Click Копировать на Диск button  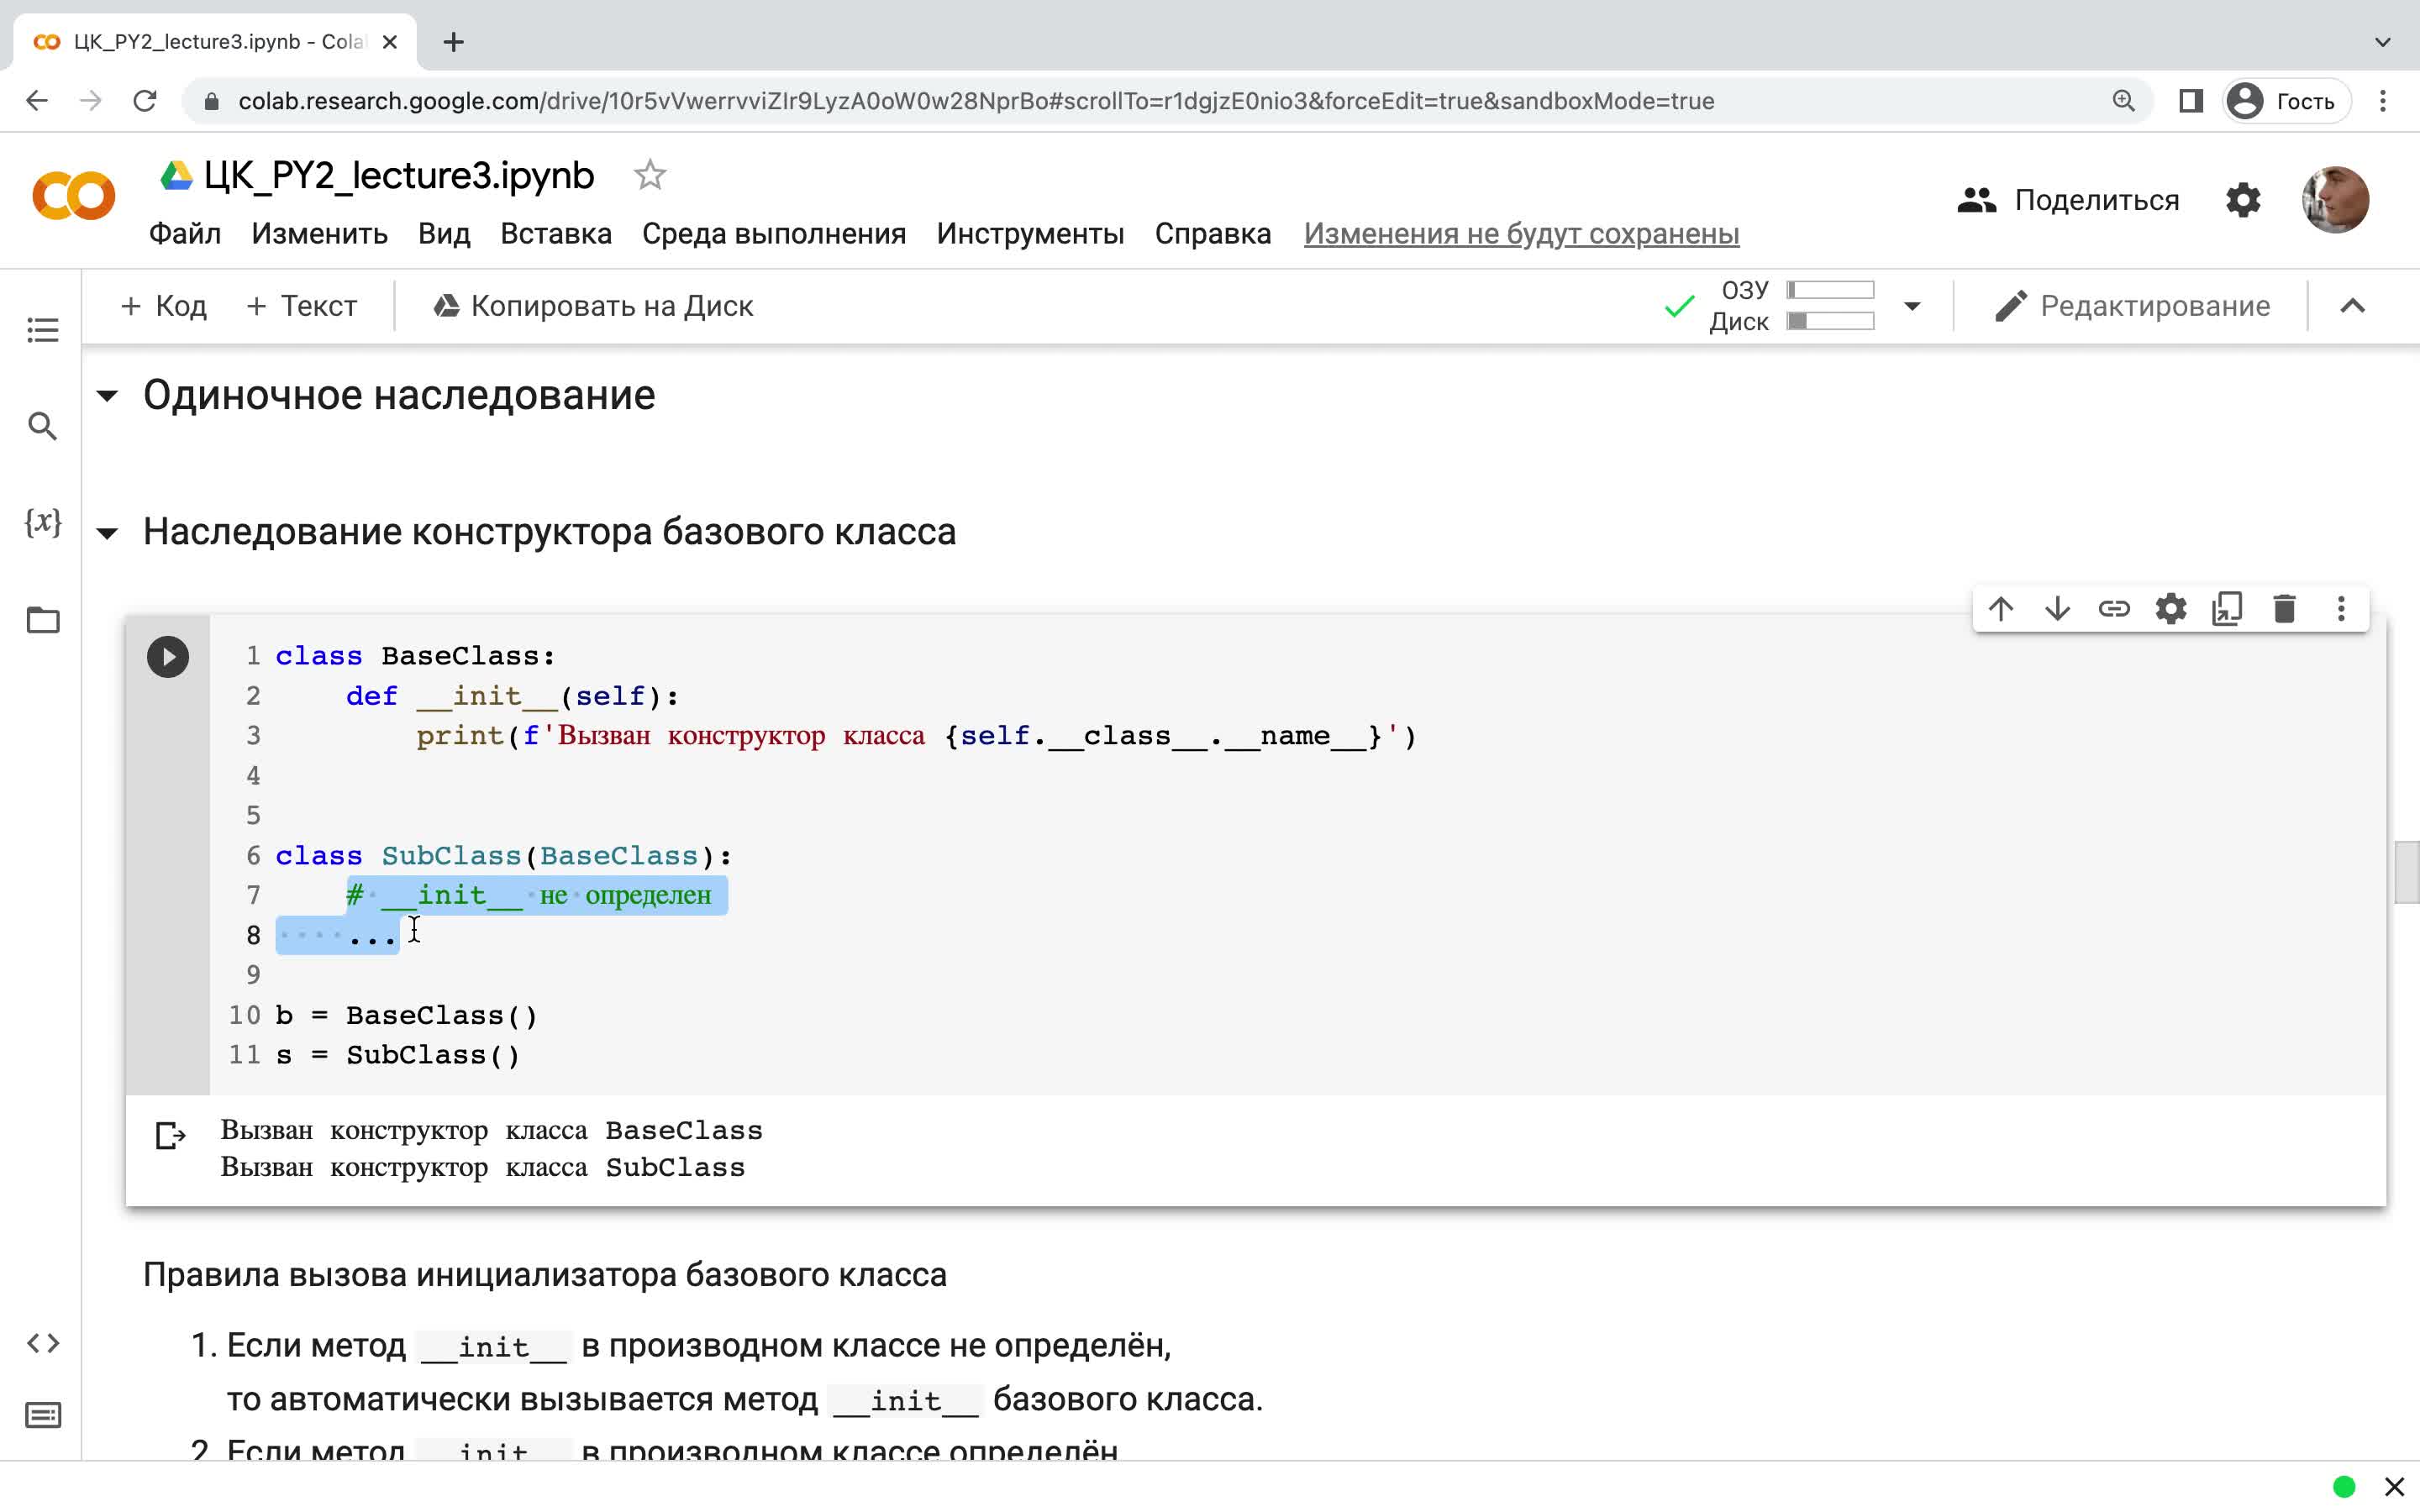pyautogui.click(x=593, y=306)
